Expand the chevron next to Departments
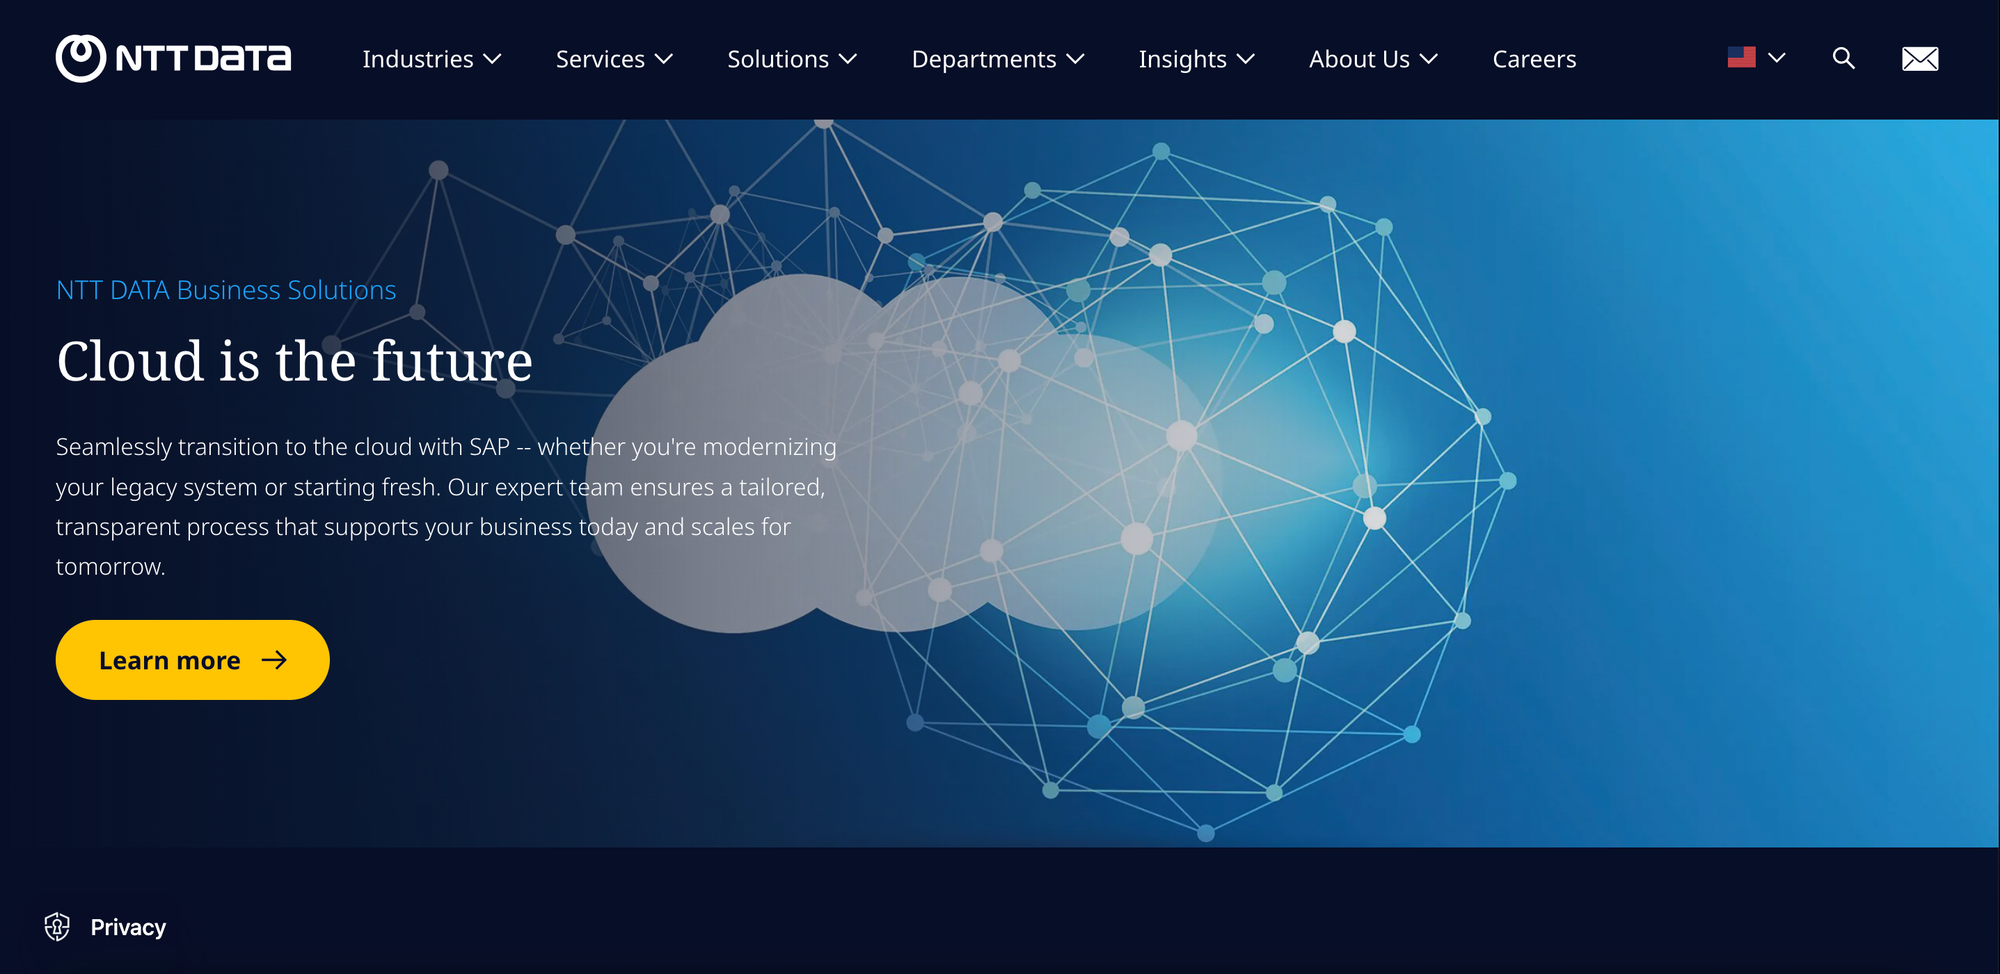The image size is (2000, 974). 1076,59
